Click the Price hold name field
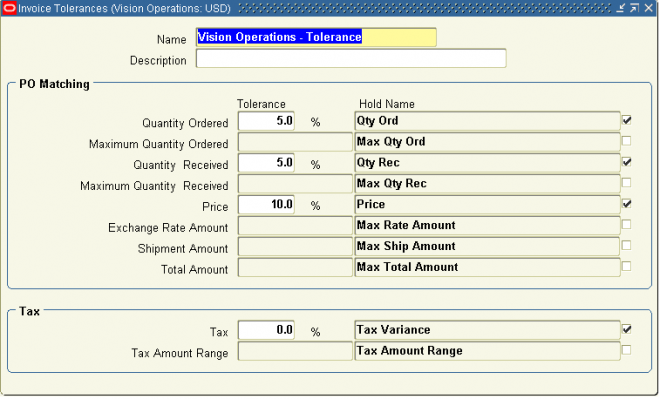Image resolution: width=660 pixels, height=399 pixels. tap(487, 205)
